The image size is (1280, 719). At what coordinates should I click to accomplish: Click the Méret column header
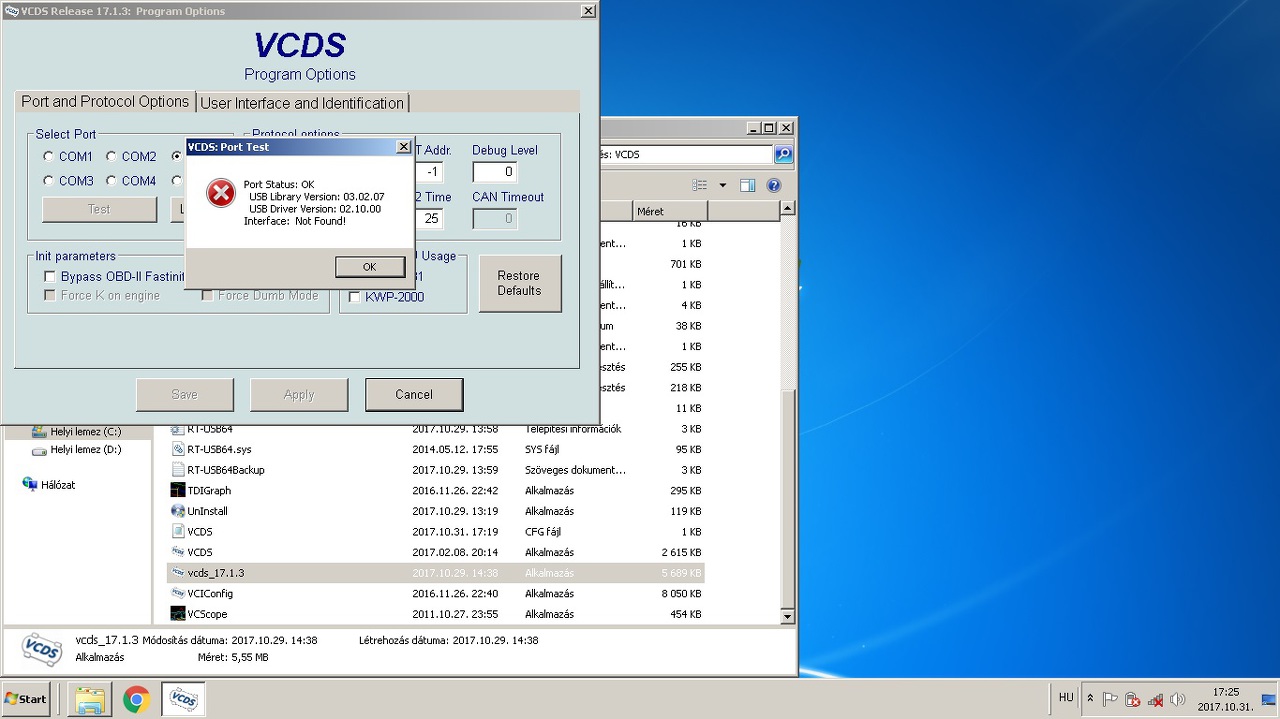(670, 211)
